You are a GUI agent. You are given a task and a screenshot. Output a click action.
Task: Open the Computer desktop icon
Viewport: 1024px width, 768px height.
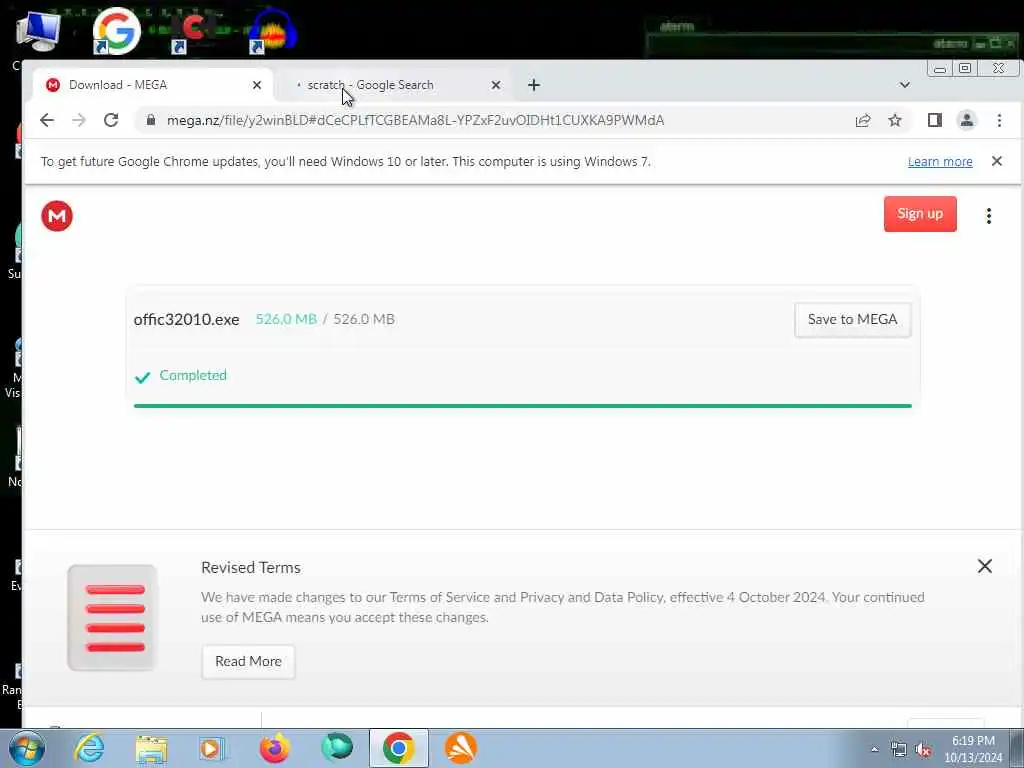pos(38,31)
